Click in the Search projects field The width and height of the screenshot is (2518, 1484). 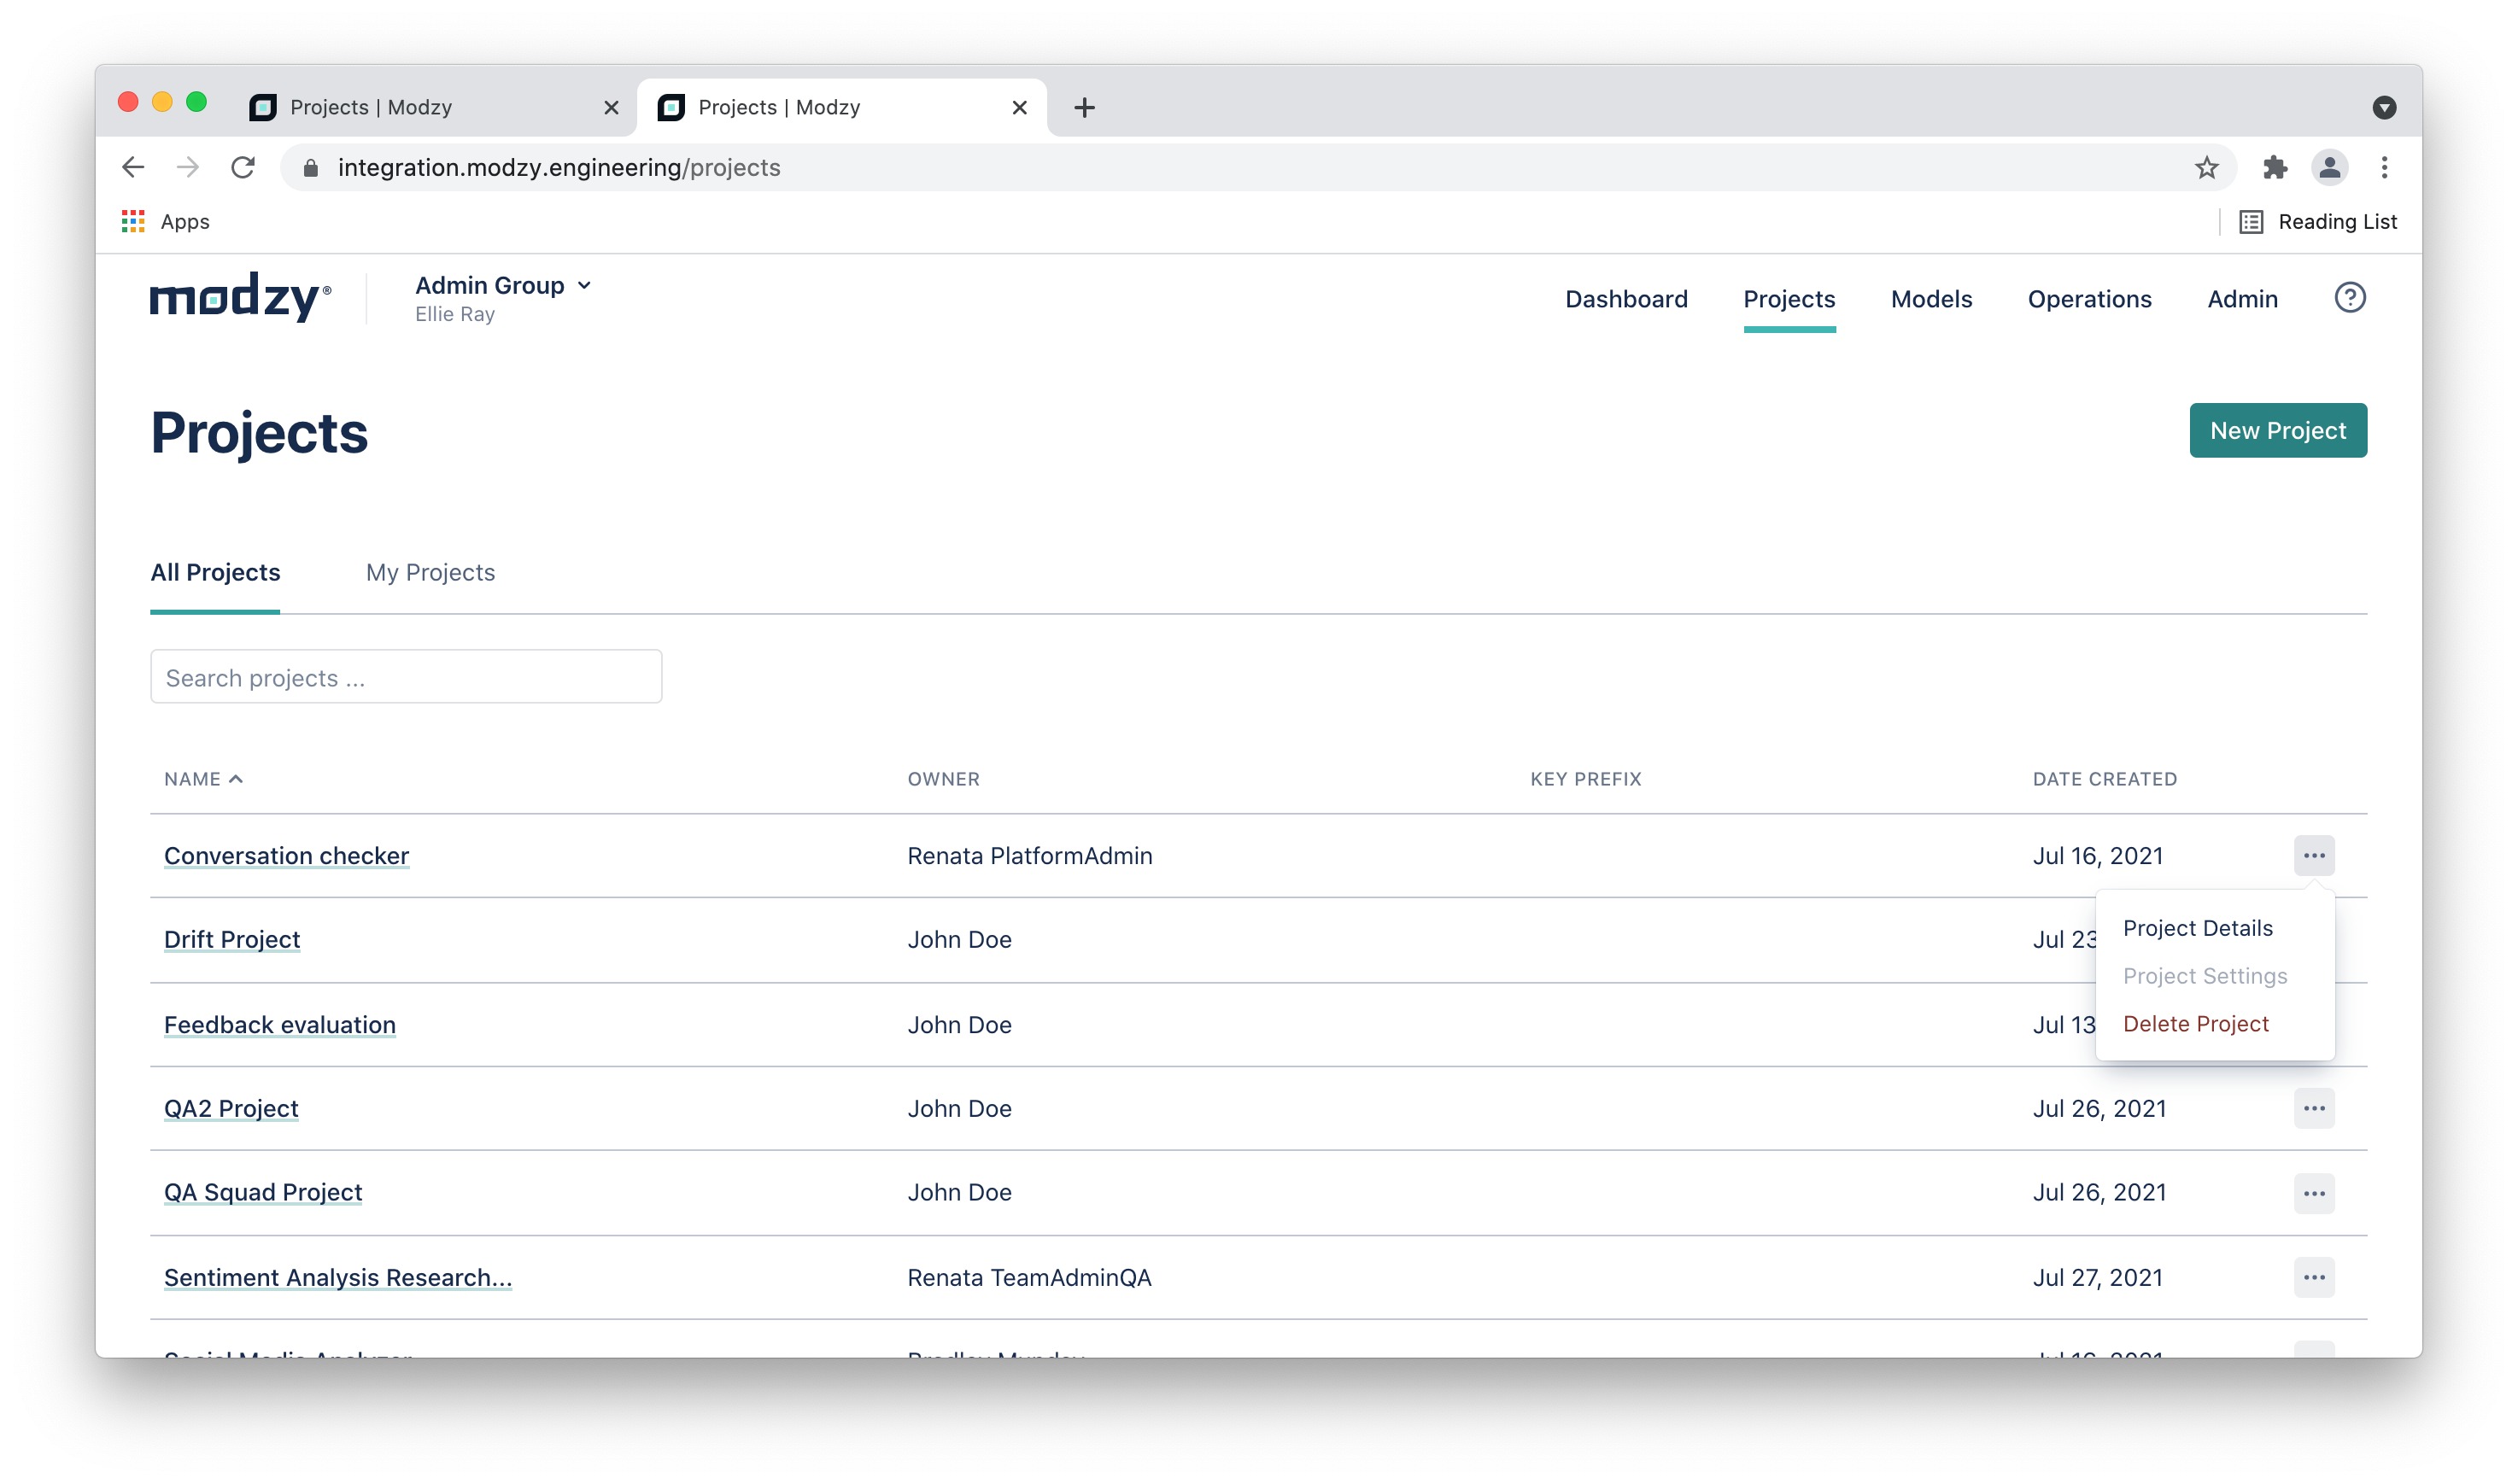click(x=405, y=677)
